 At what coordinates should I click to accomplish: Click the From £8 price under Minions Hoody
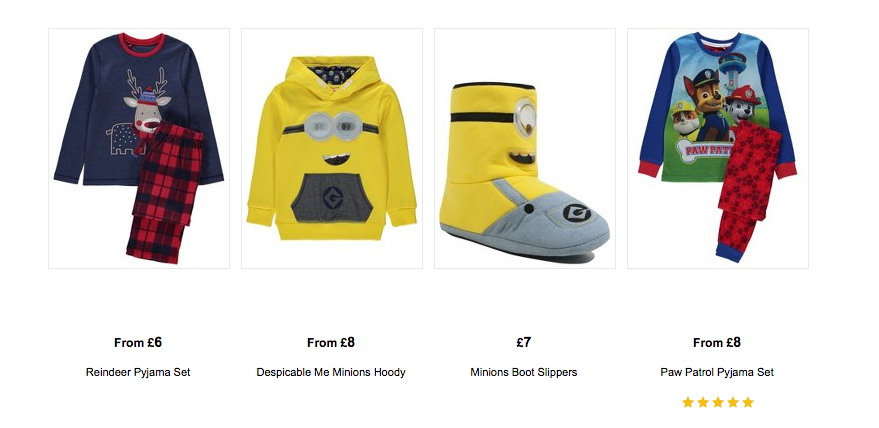coord(331,342)
